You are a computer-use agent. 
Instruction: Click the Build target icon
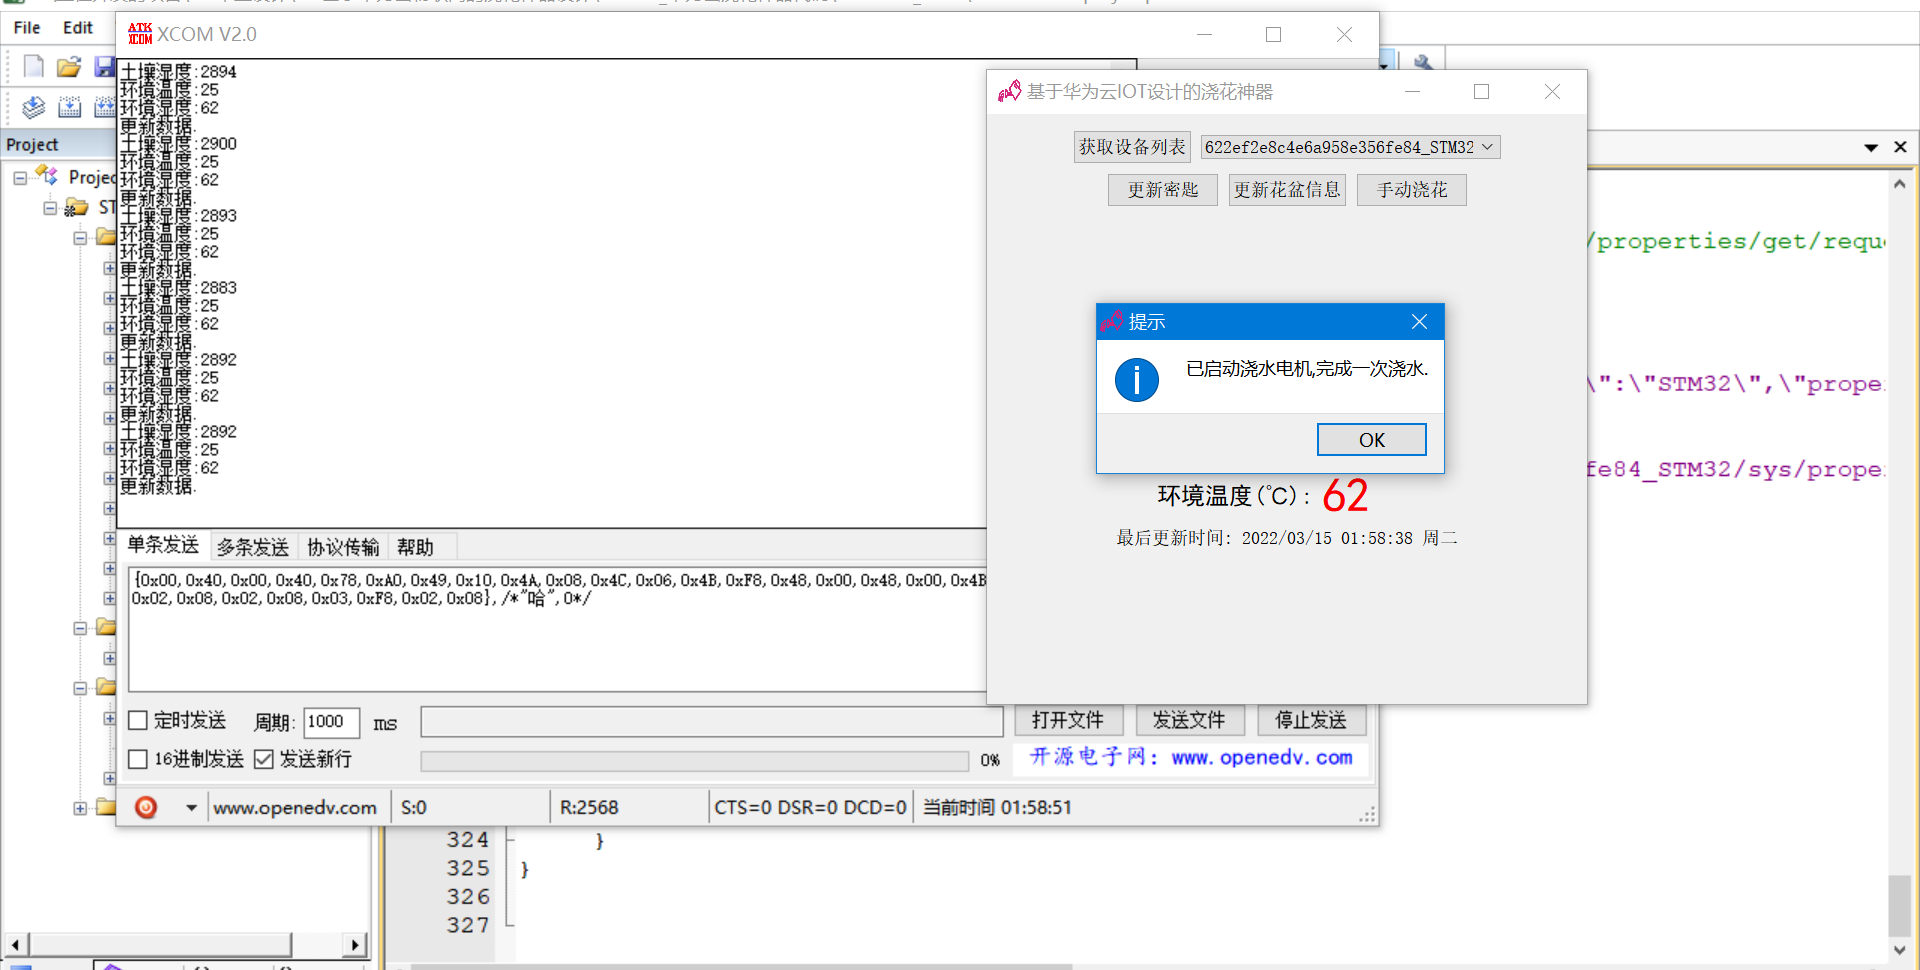70,107
